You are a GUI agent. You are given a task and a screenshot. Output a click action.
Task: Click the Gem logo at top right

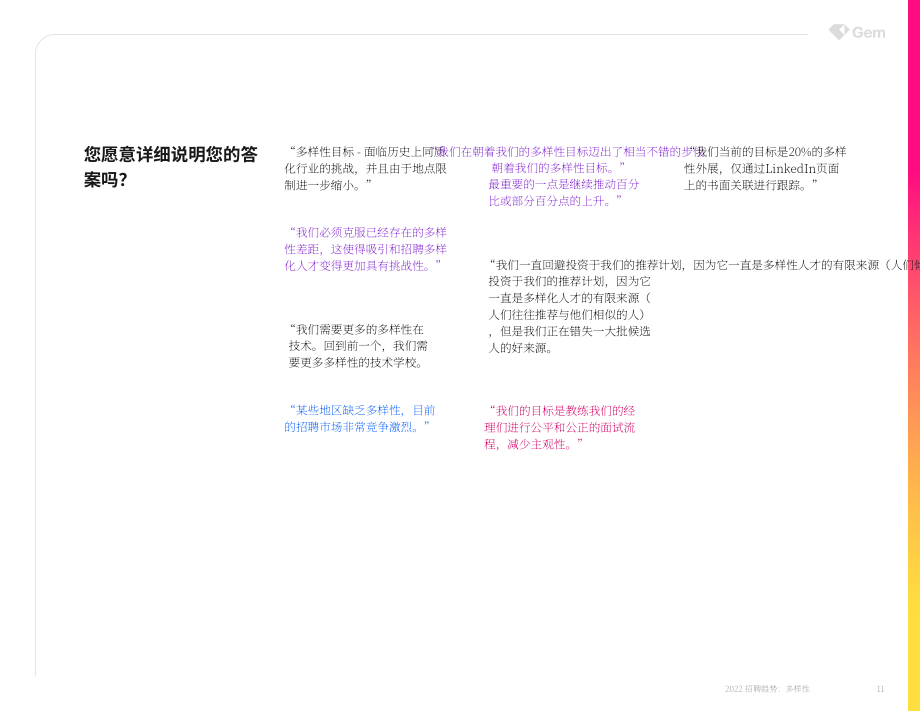tap(857, 32)
